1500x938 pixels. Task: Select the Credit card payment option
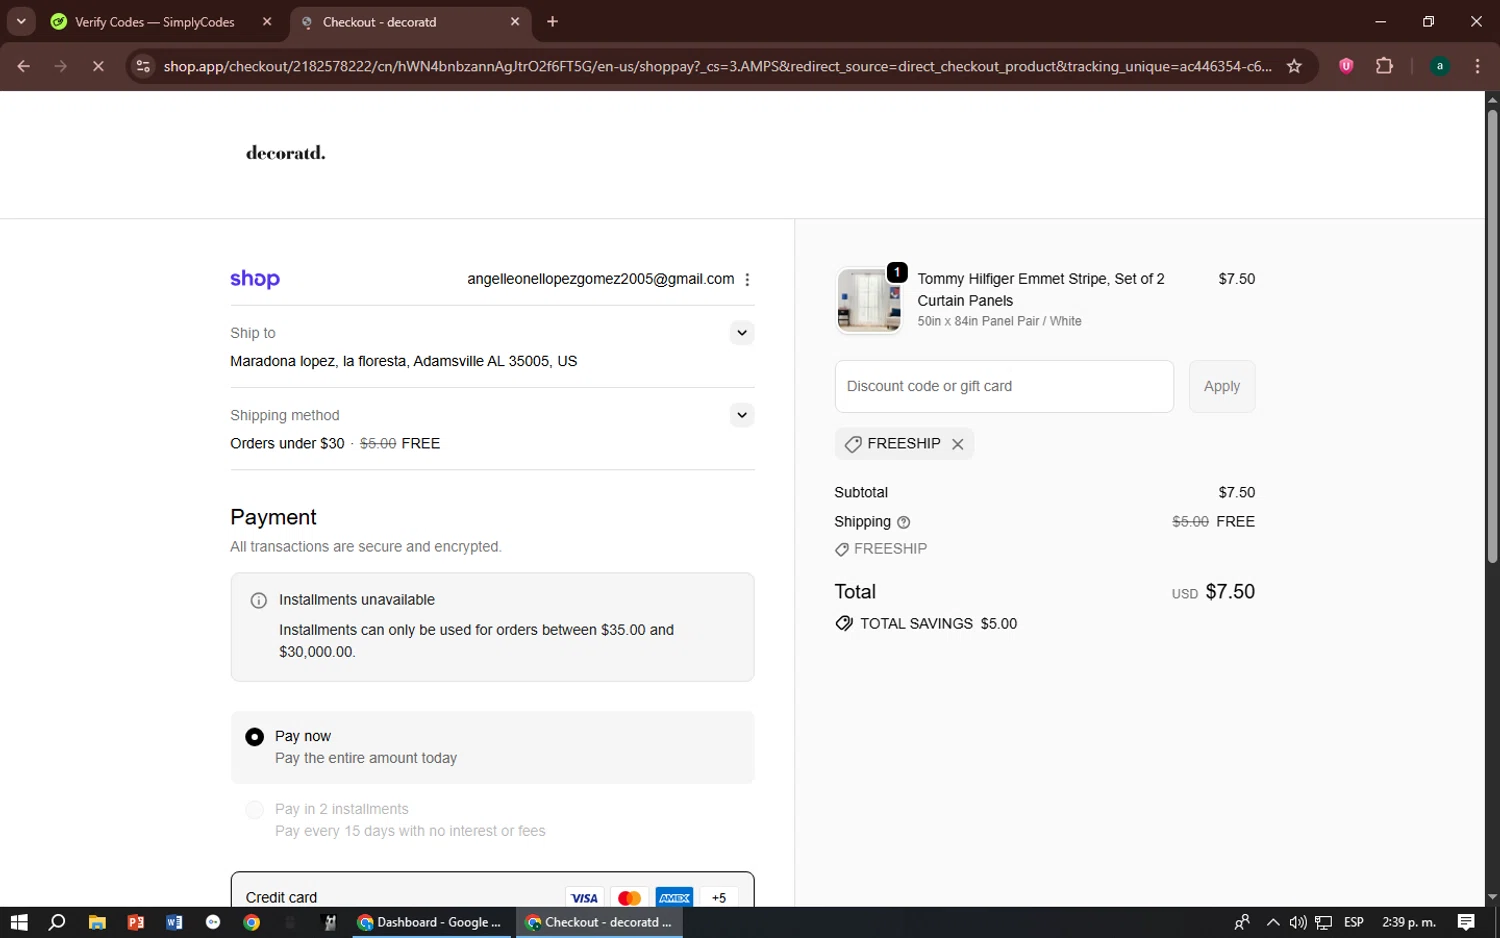click(492, 897)
